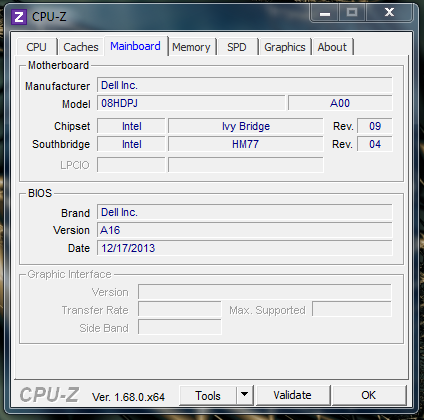The height and width of the screenshot is (420, 424).
Task: Click the BIOS Version field A16
Action: coord(245,230)
